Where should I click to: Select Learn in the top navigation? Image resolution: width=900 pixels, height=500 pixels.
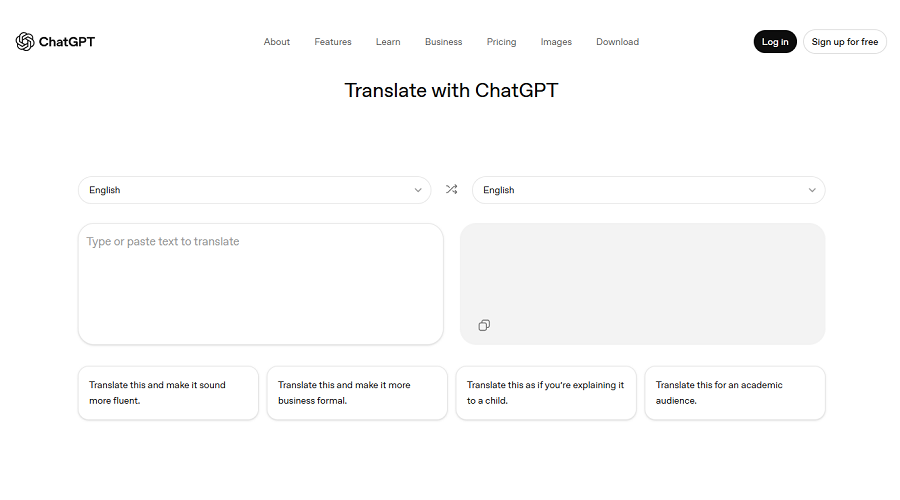[x=388, y=42]
